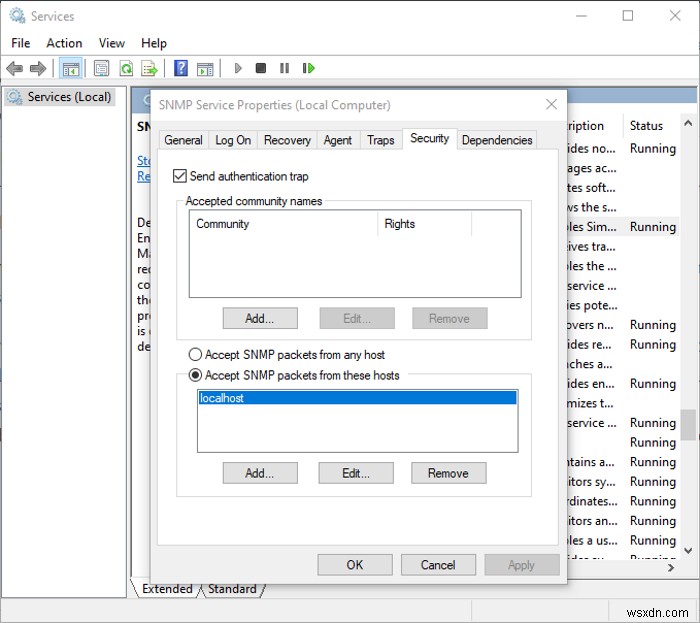Click the Status column header in Services
The height and width of the screenshot is (623, 700).
coord(650,126)
